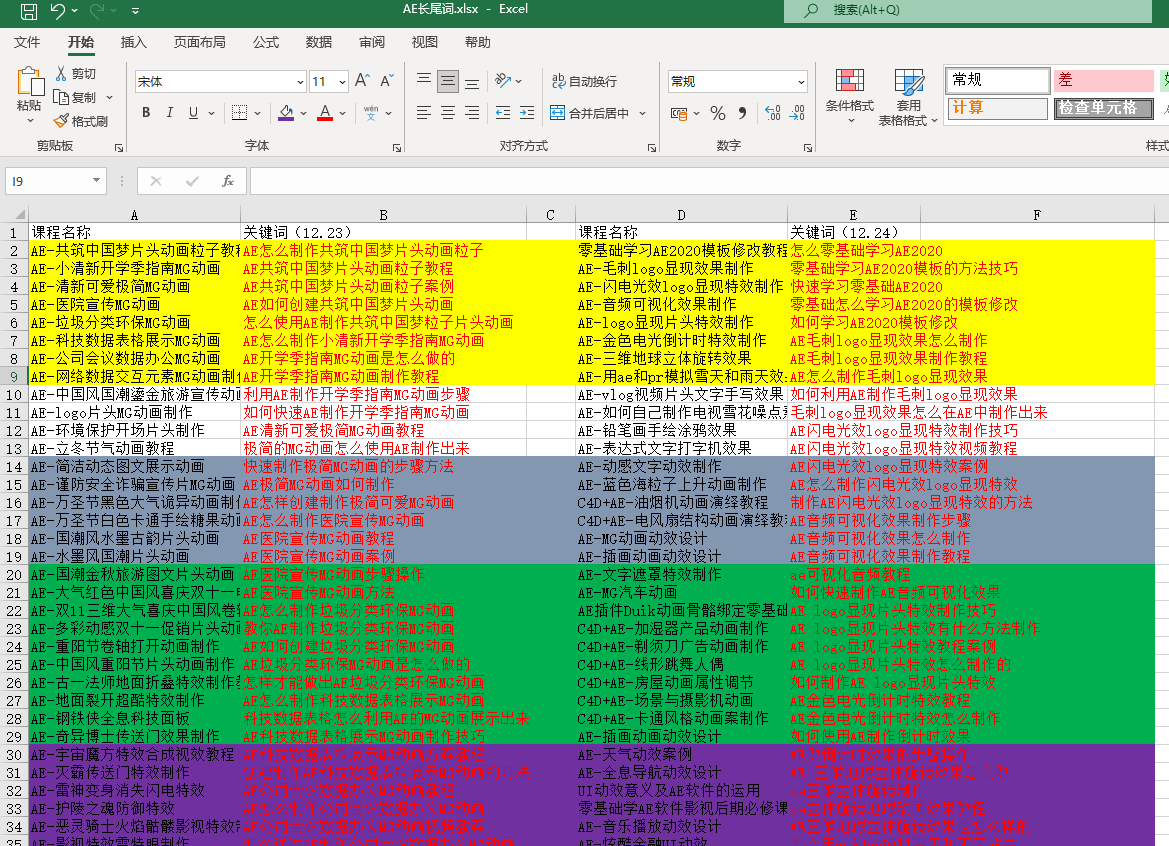Screen dimensions: 1169x846
Task: Click the align left icon
Action: pyautogui.click(x=423, y=113)
